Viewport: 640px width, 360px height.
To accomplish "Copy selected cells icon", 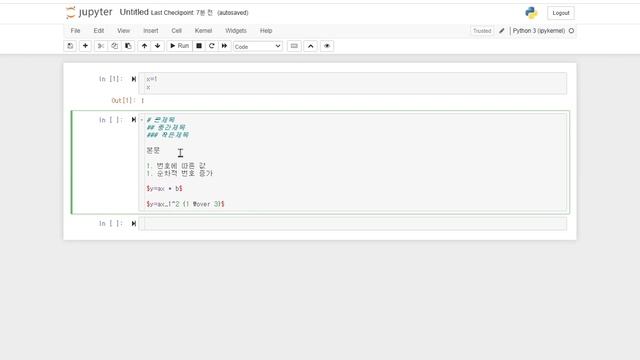I will (114, 46).
